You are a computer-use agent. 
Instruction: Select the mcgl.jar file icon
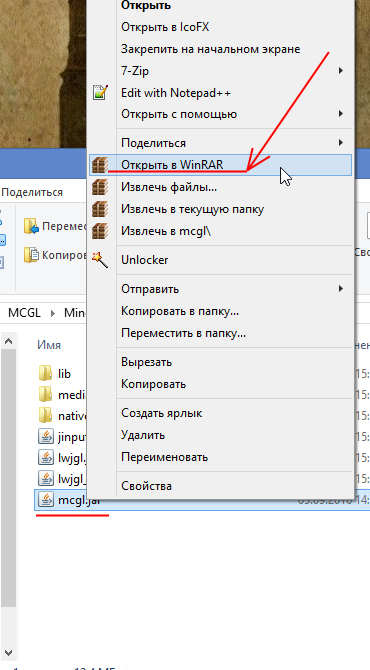point(45,499)
